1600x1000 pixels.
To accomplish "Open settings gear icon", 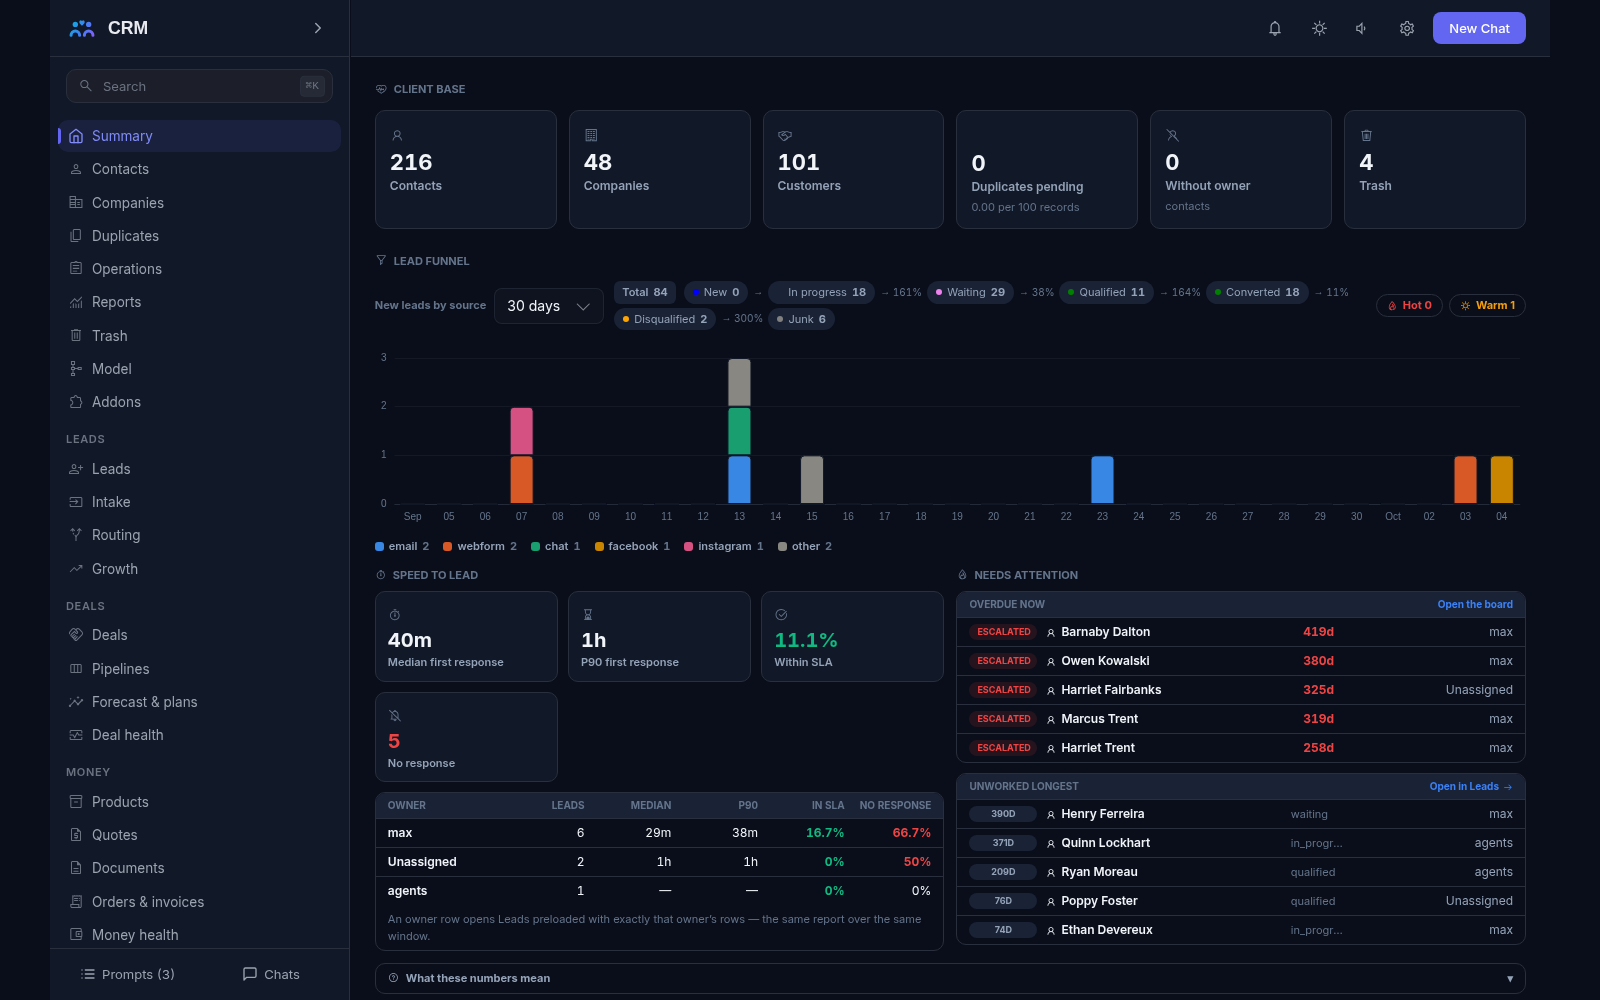I will [x=1407, y=28].
